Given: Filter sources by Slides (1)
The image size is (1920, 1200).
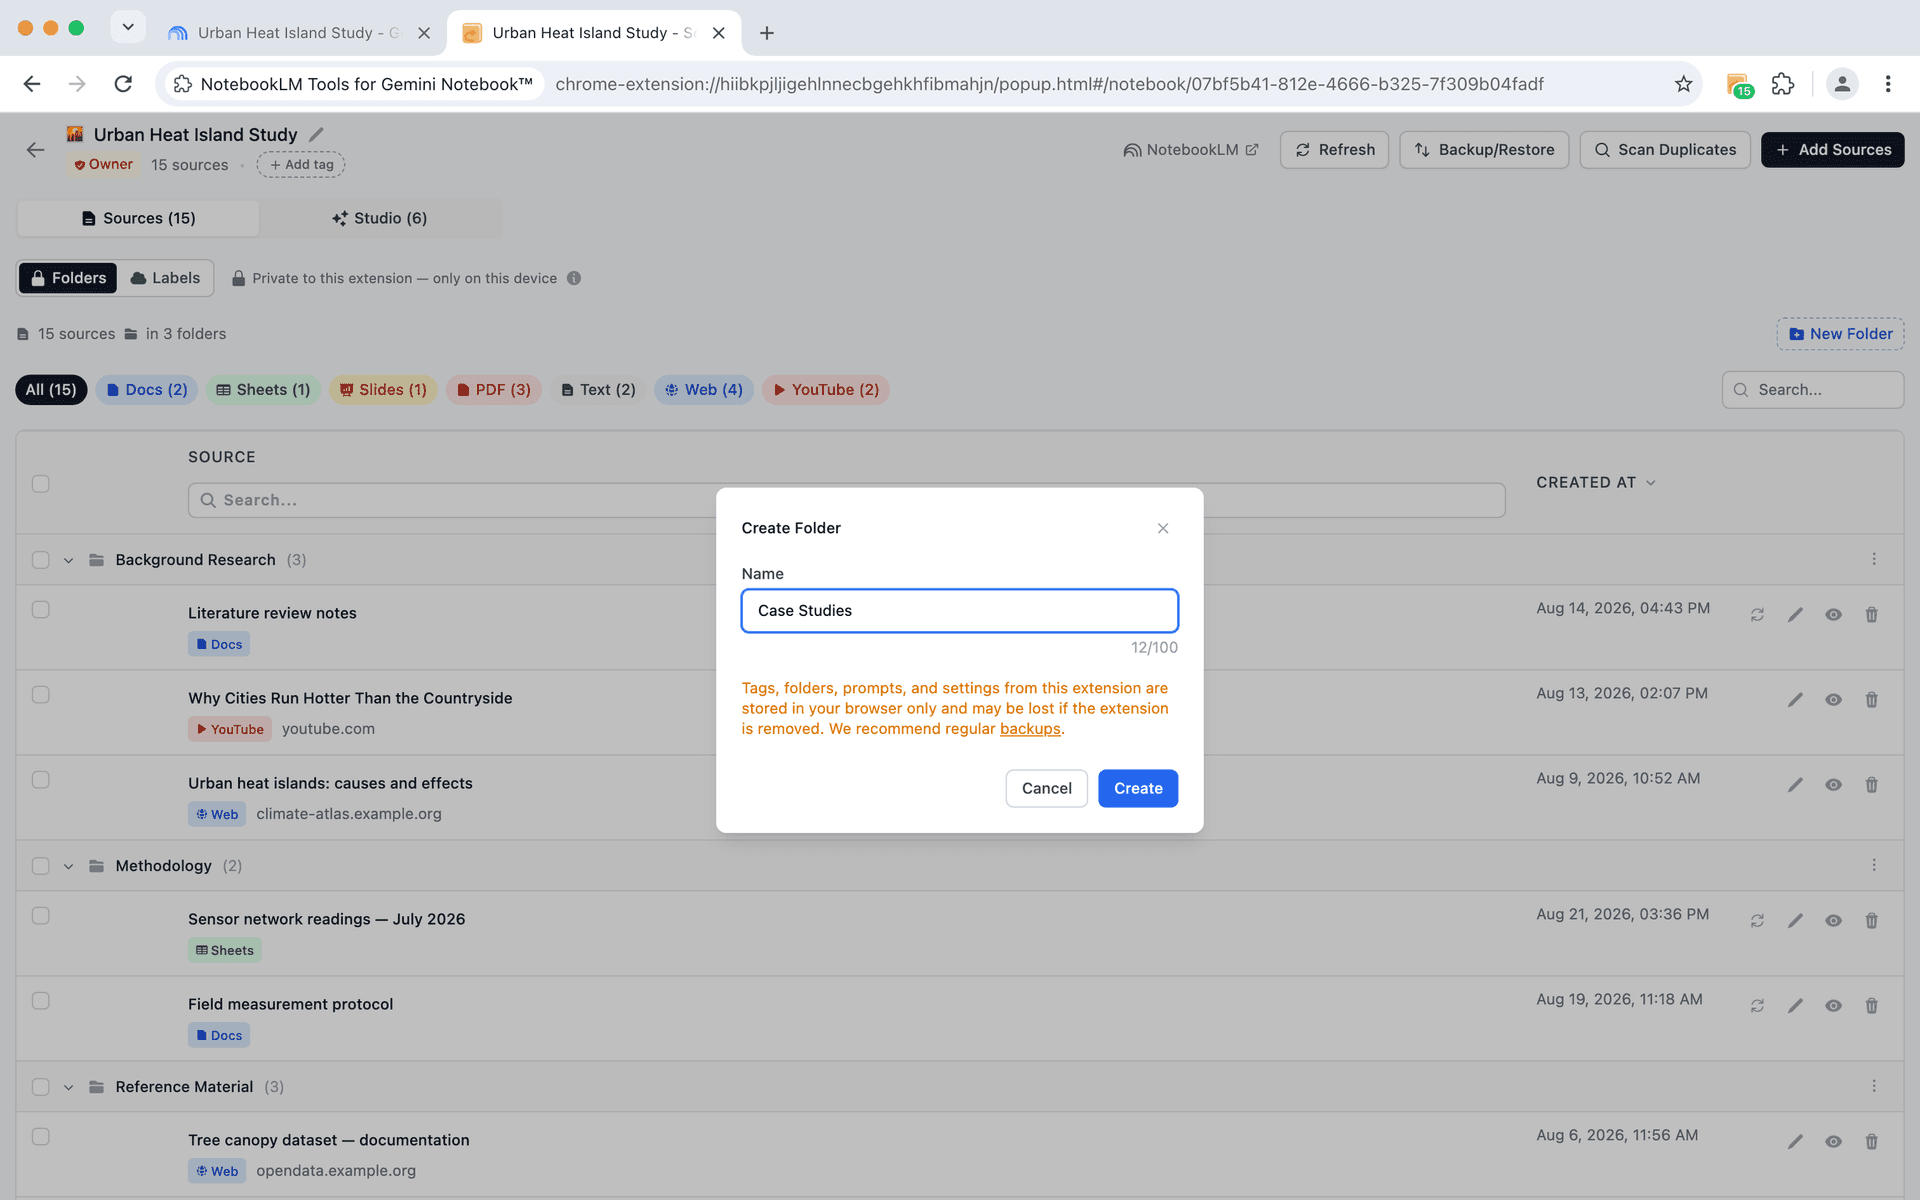Looking at the screenshot, I should pyautogui.click(x=383, y=390).
